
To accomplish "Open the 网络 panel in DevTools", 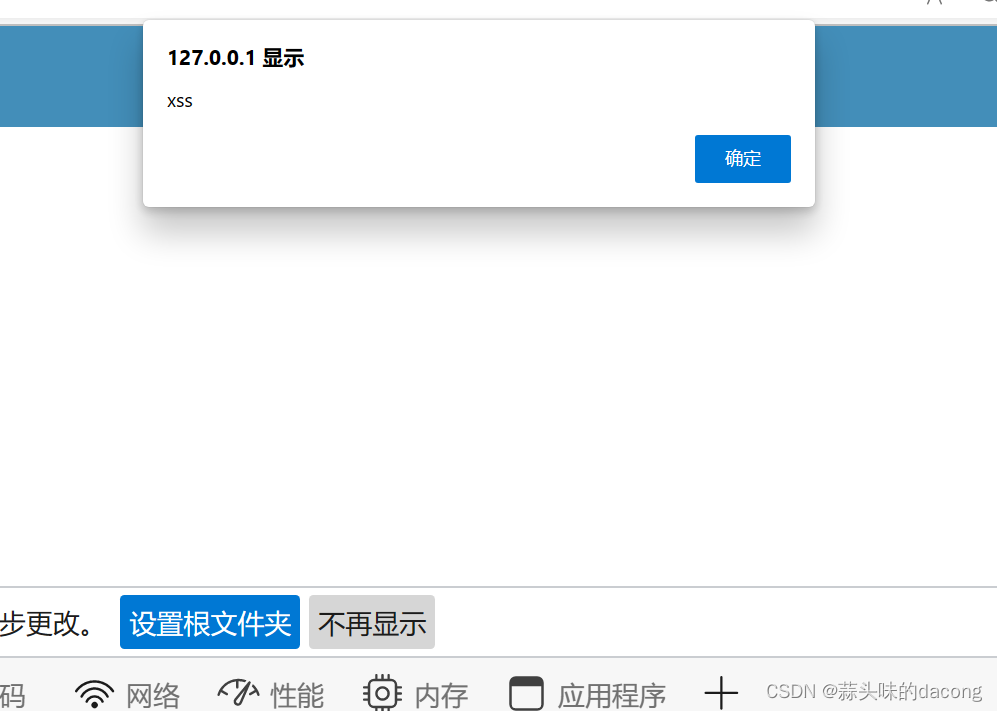I will [x=152, y=694].
